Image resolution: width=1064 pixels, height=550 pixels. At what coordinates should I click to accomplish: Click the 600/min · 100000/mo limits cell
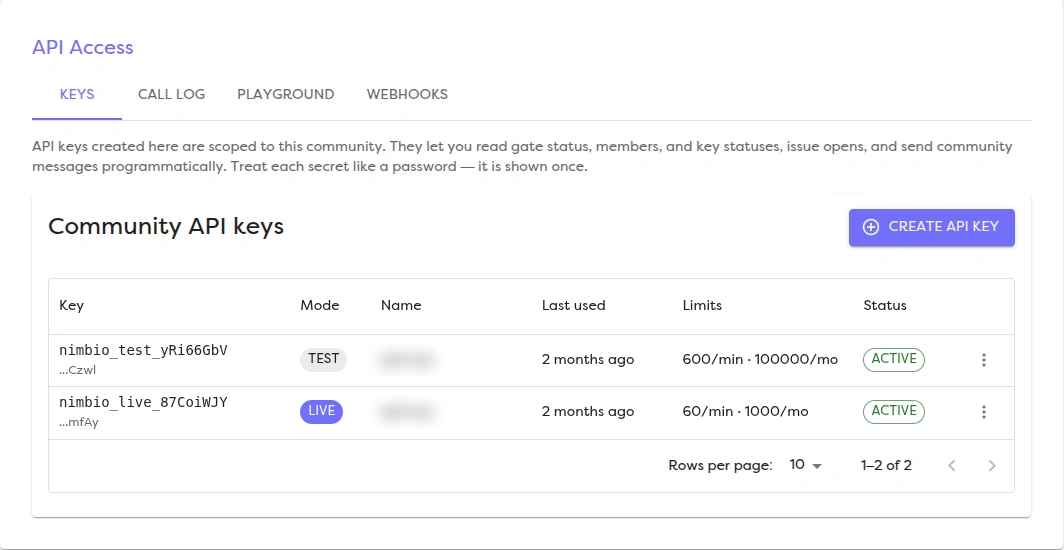[x=760, y=359]
